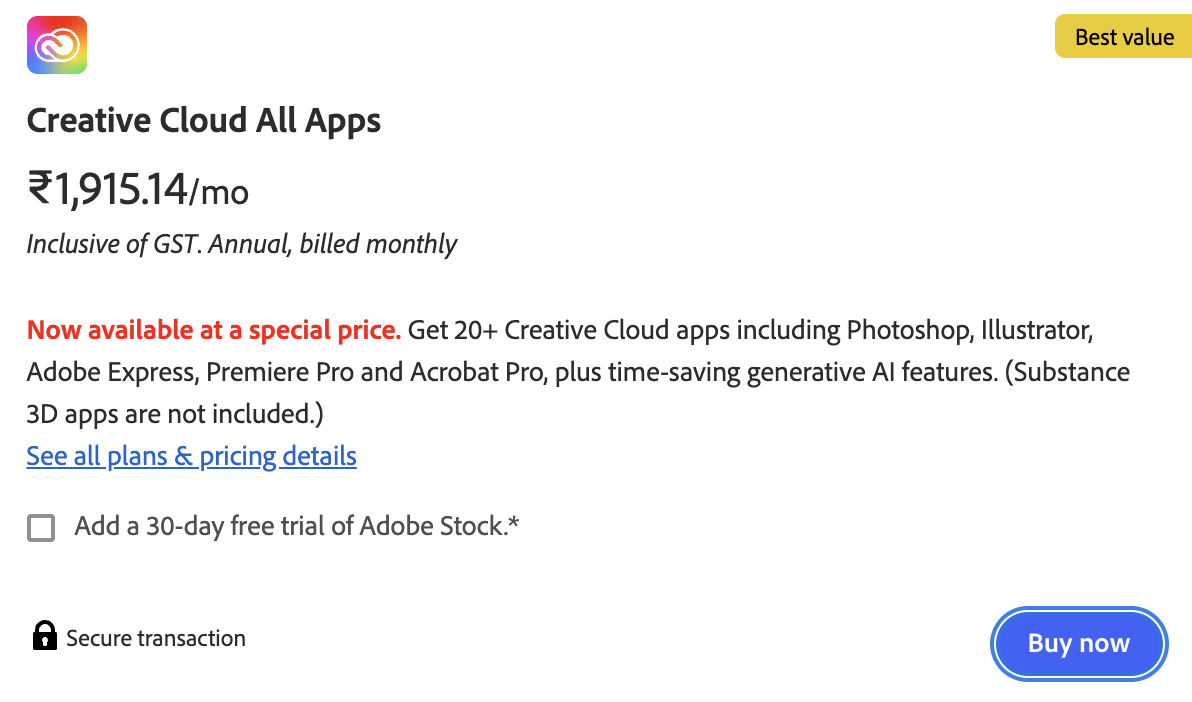1192x702 pixels.
Task: Click the black padlock icon
Action: pos(44,637)
